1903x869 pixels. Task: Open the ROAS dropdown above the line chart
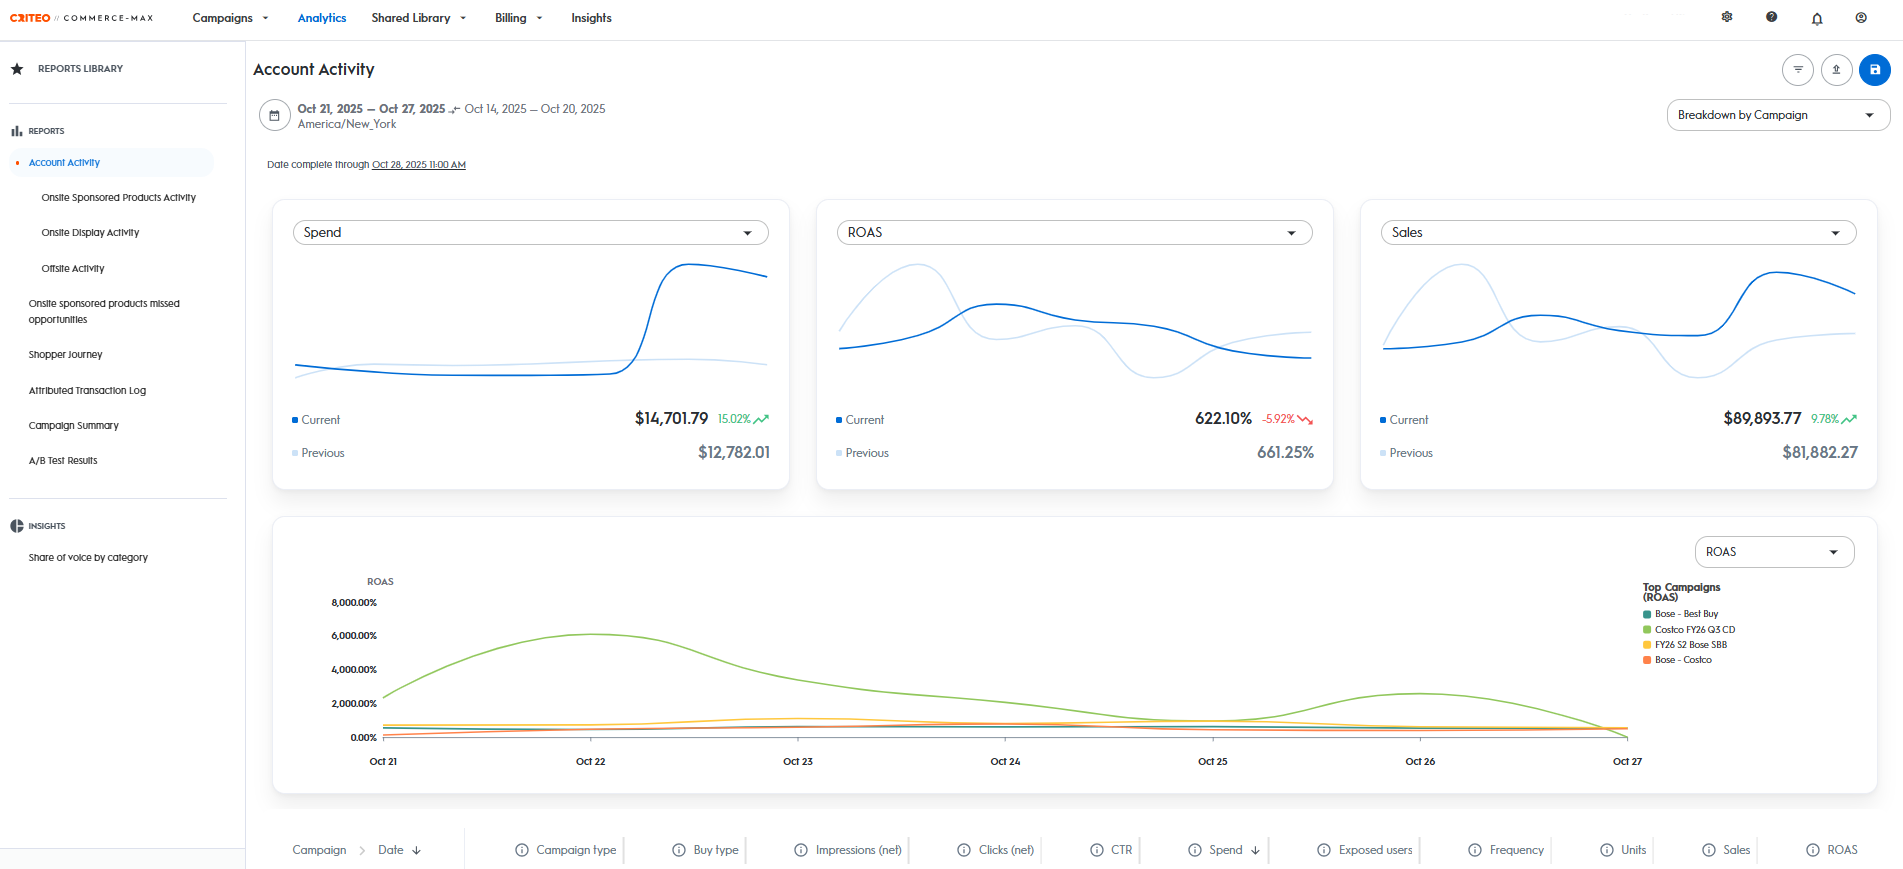pos(1773,552)
